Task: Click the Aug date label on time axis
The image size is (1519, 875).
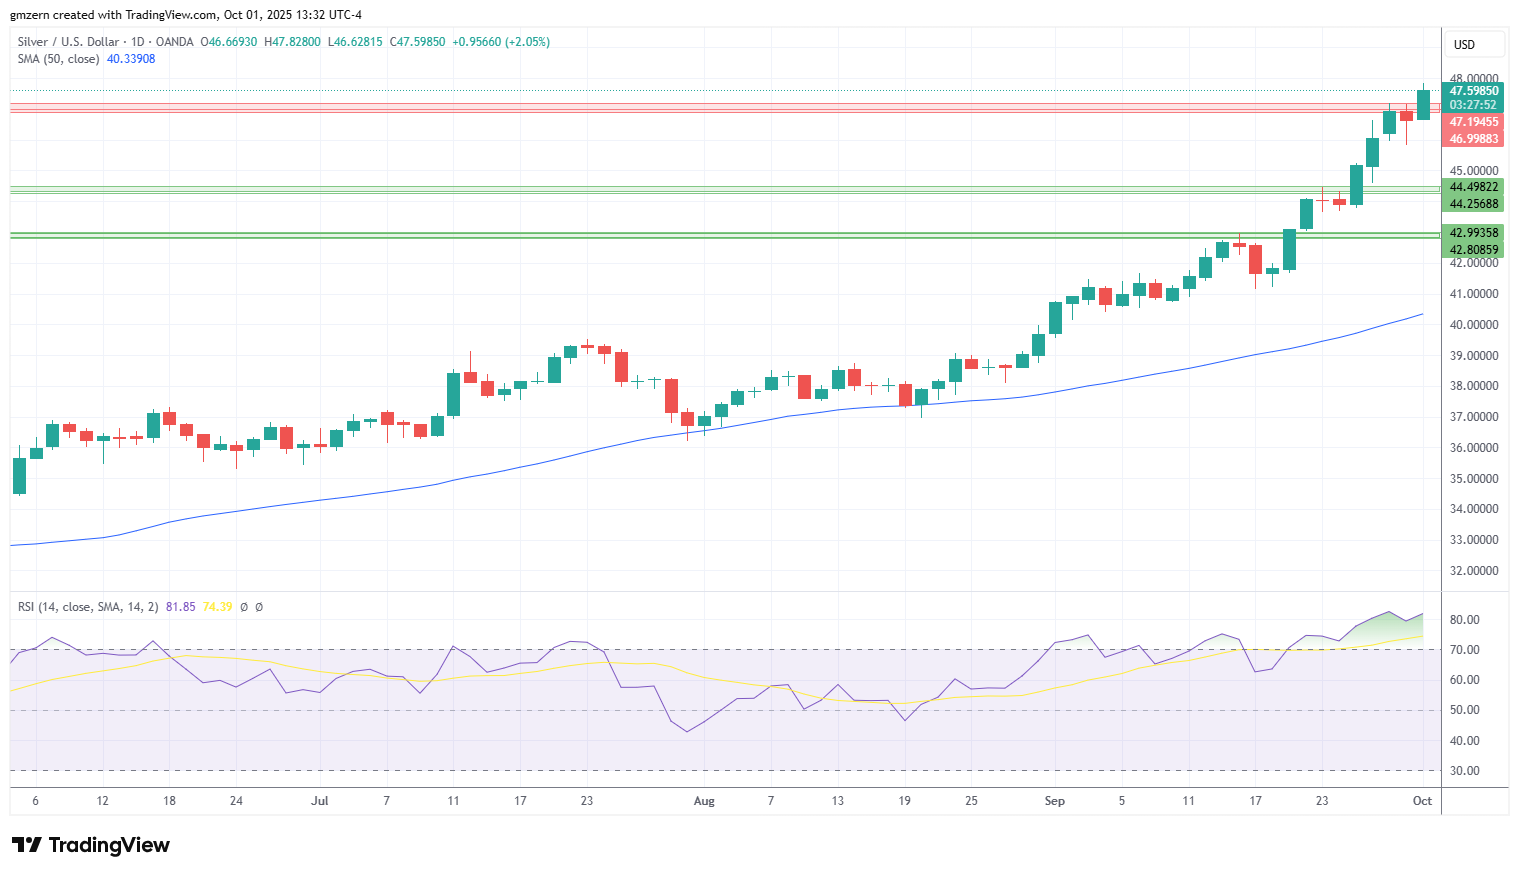Action: pyautogui.click(x=704, y=801)
